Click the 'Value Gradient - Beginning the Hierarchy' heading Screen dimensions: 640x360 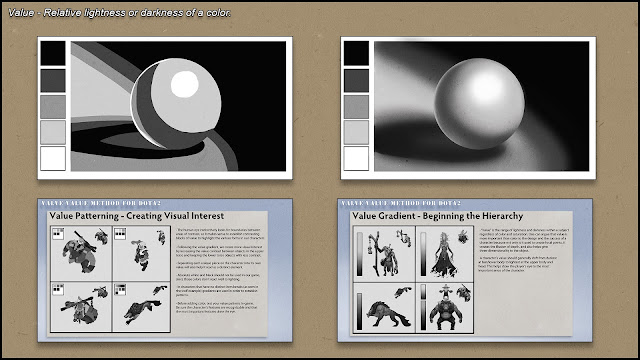pos(438,216)
